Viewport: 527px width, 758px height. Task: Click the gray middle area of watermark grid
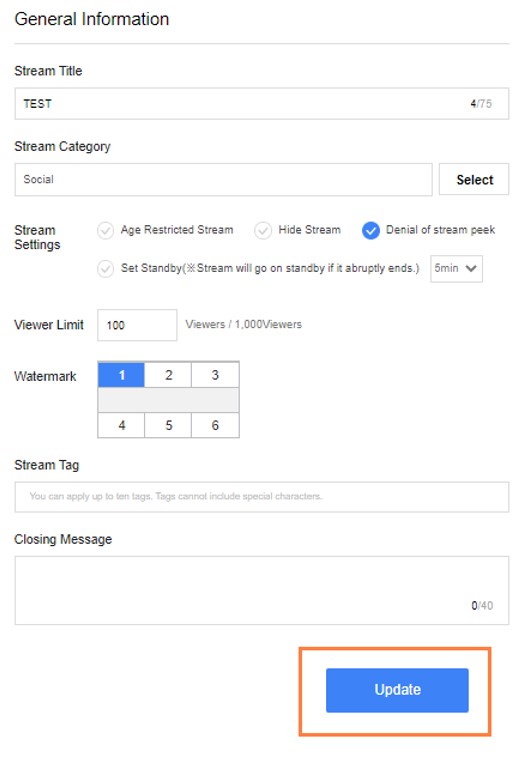(x=168, y=400)
